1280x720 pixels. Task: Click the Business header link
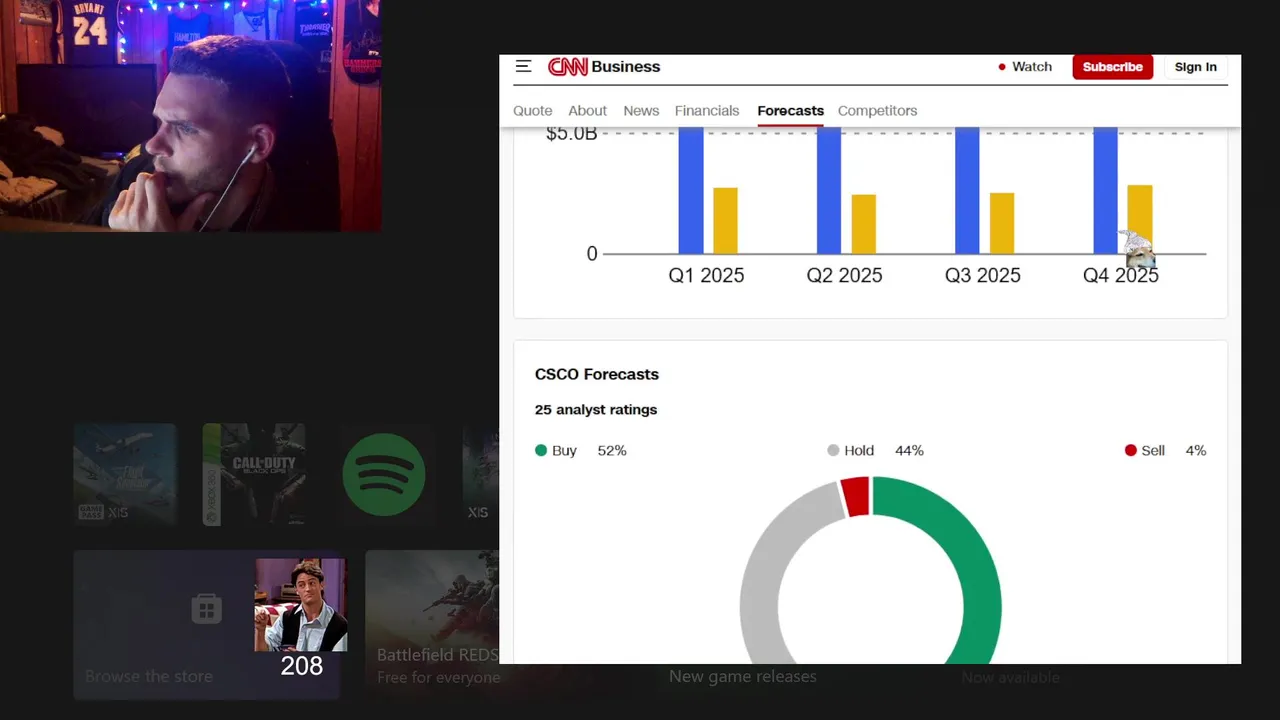[626, 67]
